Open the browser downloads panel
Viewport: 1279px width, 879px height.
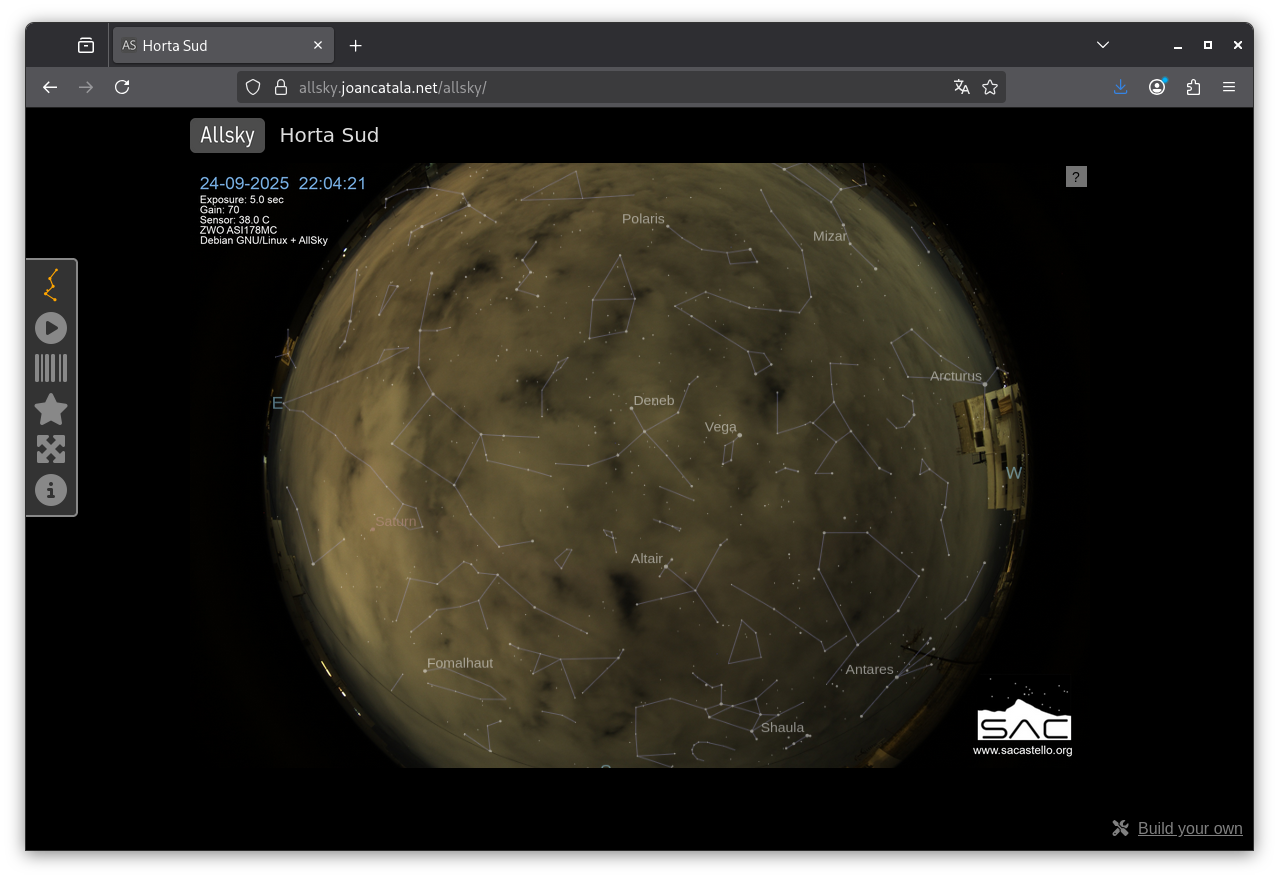pos(1120,87)
